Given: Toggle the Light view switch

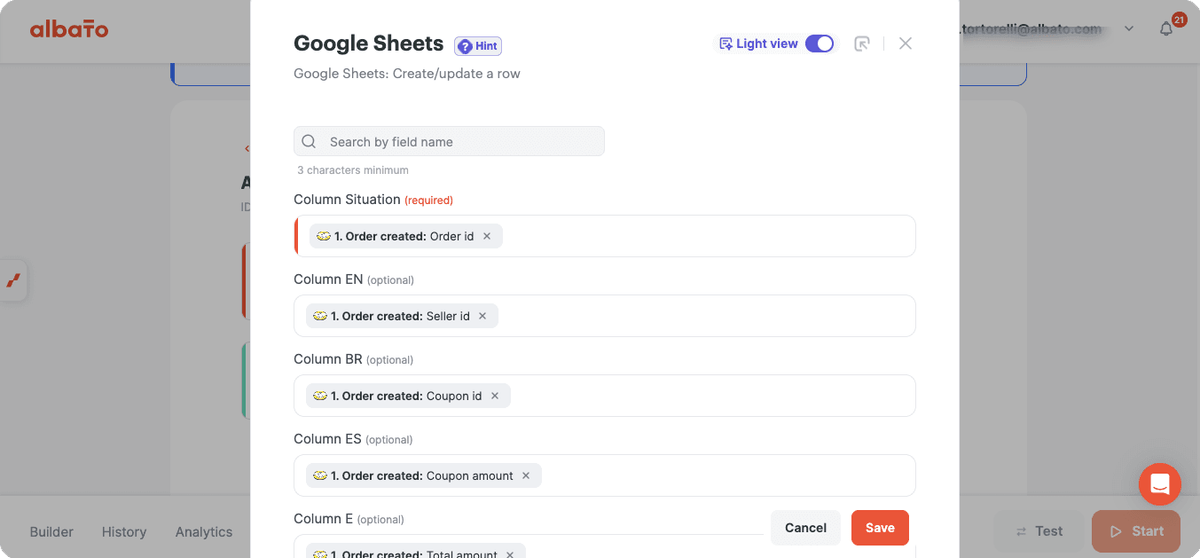Looking at the screenshot, I should coord(819,43).
